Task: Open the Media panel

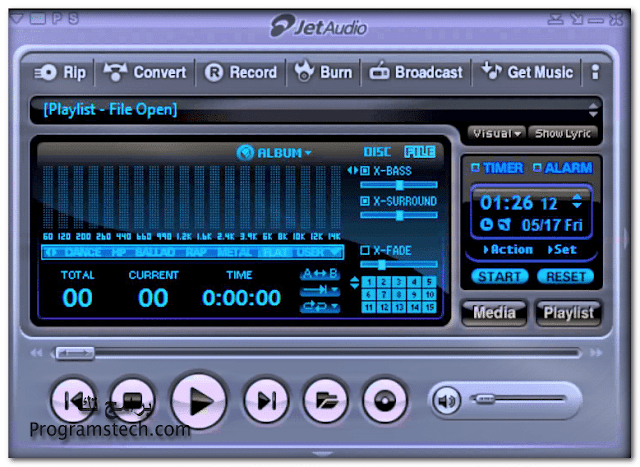Action: point(494,313)
